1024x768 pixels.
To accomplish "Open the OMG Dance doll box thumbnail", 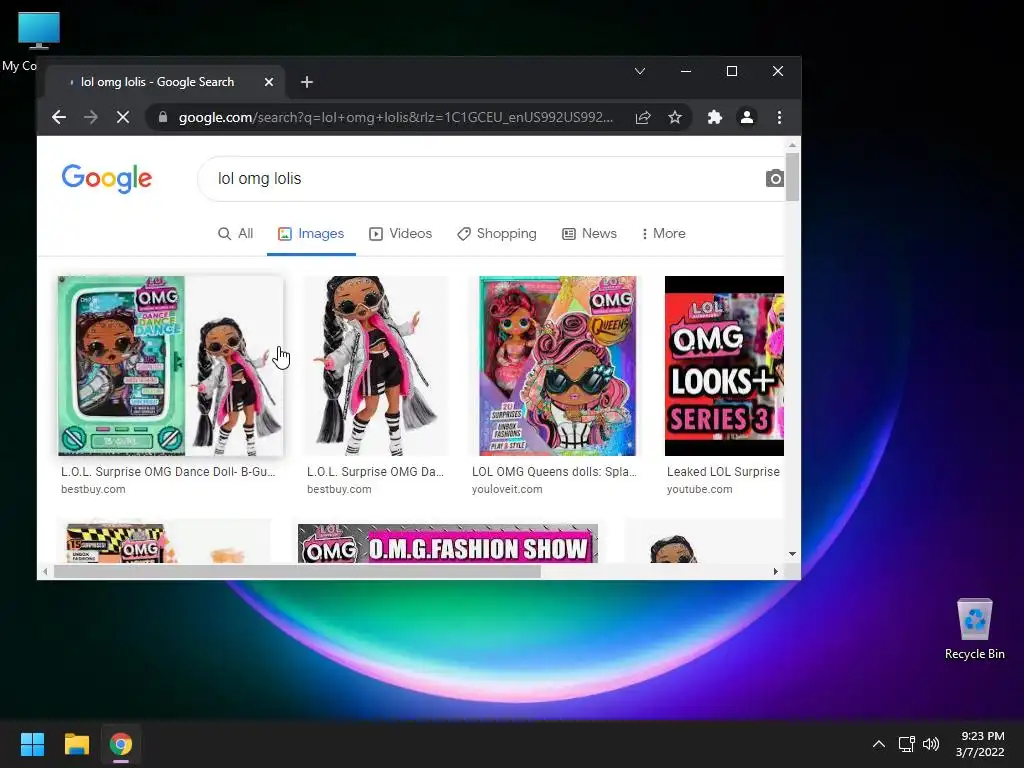I will click(170, 366).
